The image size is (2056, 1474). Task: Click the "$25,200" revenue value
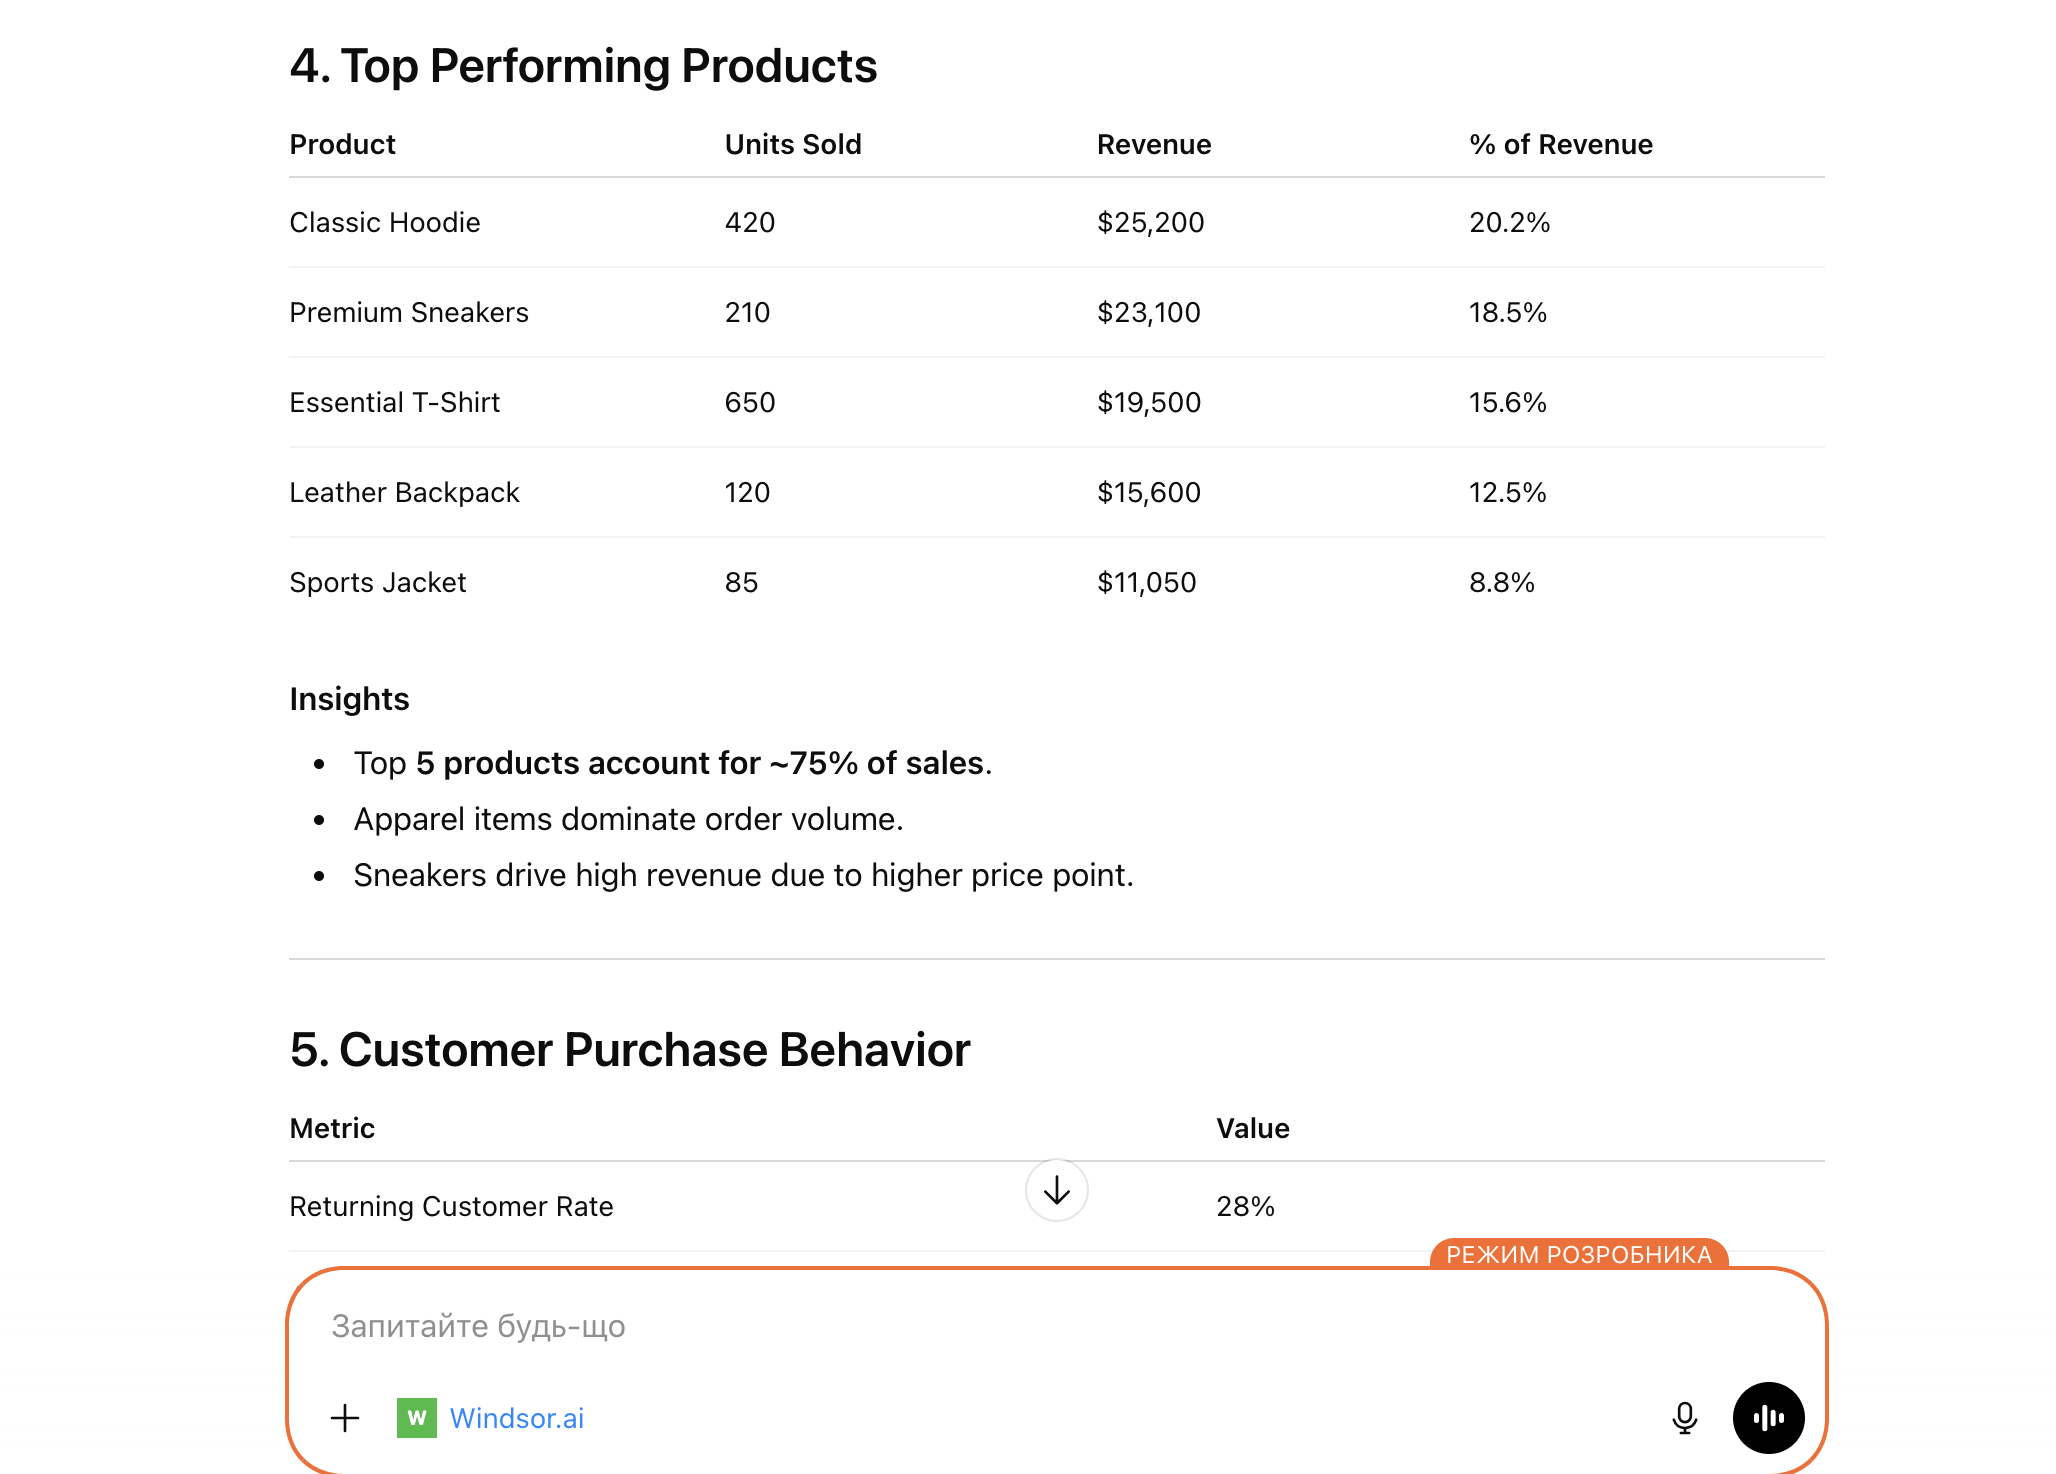coord(1151,222)
